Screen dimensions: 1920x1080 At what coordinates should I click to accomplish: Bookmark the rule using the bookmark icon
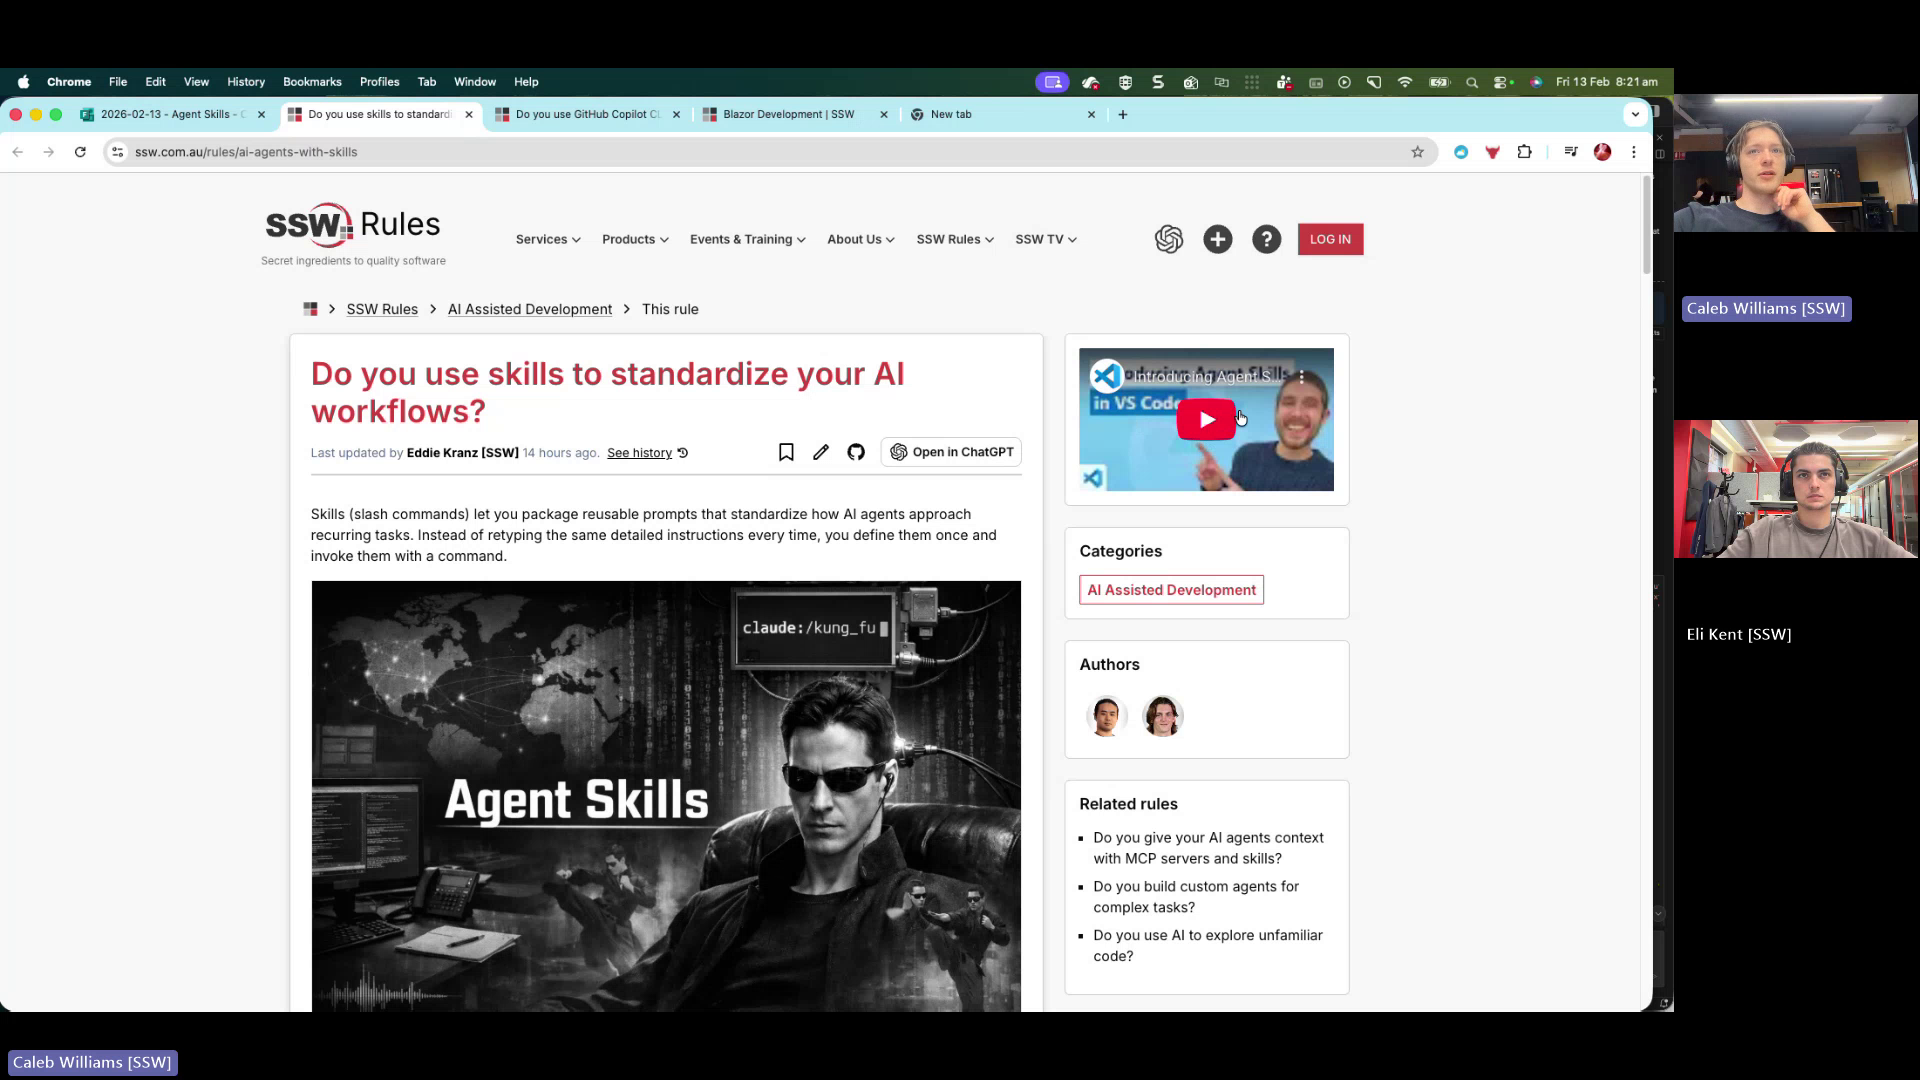[786, 452]
